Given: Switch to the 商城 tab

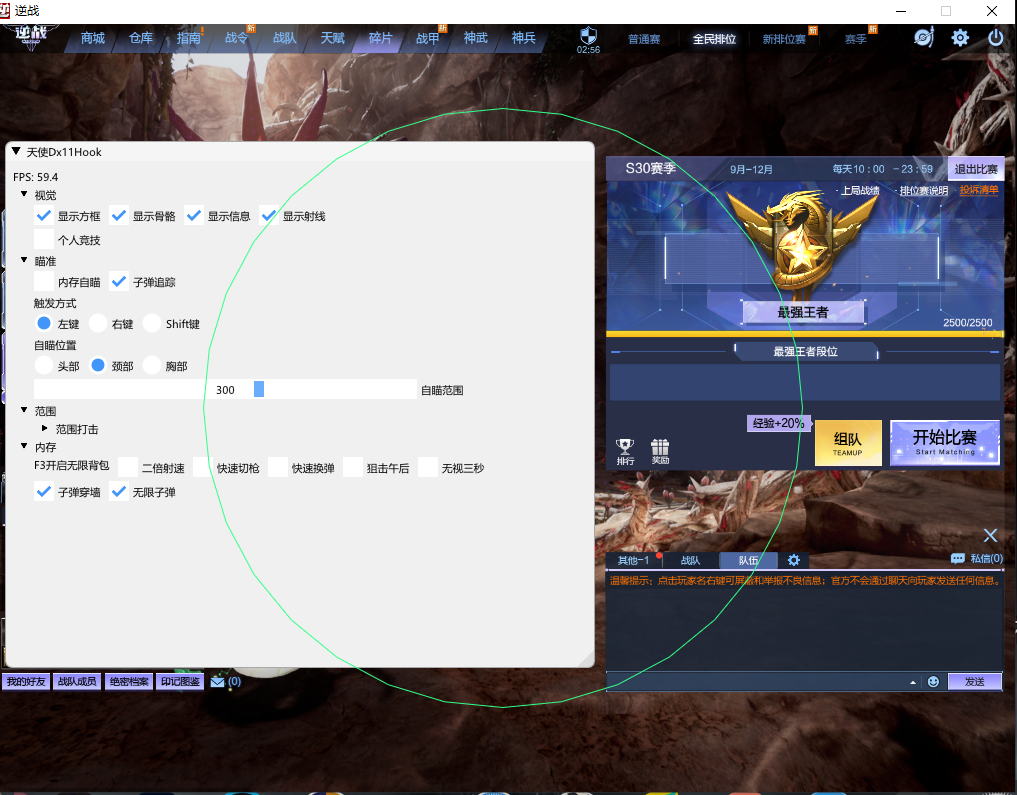Looking at the screenshot, I should click(92, 39).
